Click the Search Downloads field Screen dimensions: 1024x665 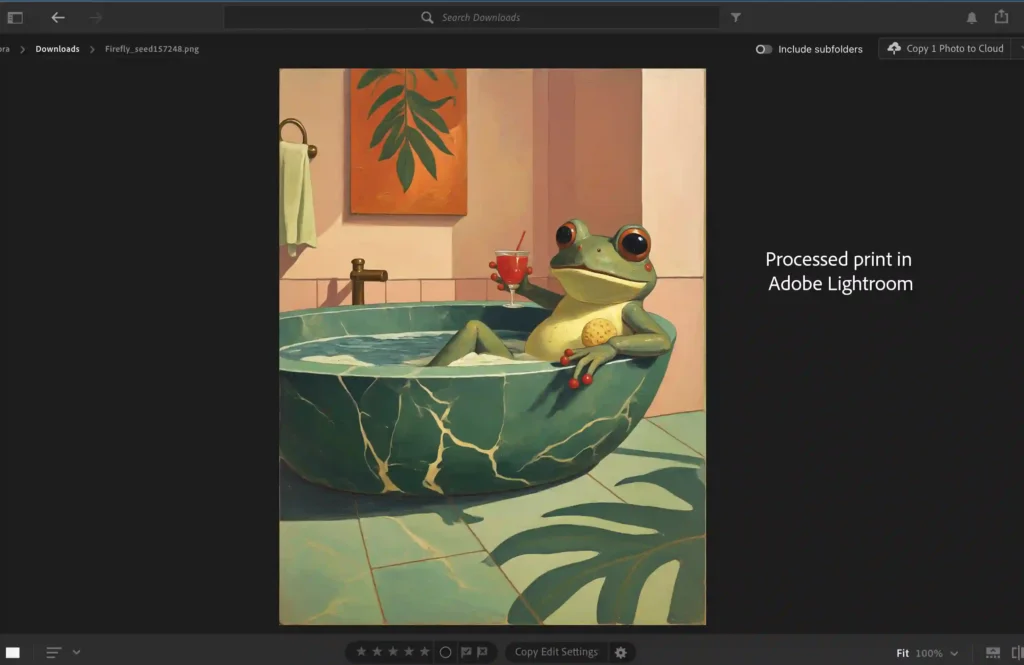(x=480, y=17)
